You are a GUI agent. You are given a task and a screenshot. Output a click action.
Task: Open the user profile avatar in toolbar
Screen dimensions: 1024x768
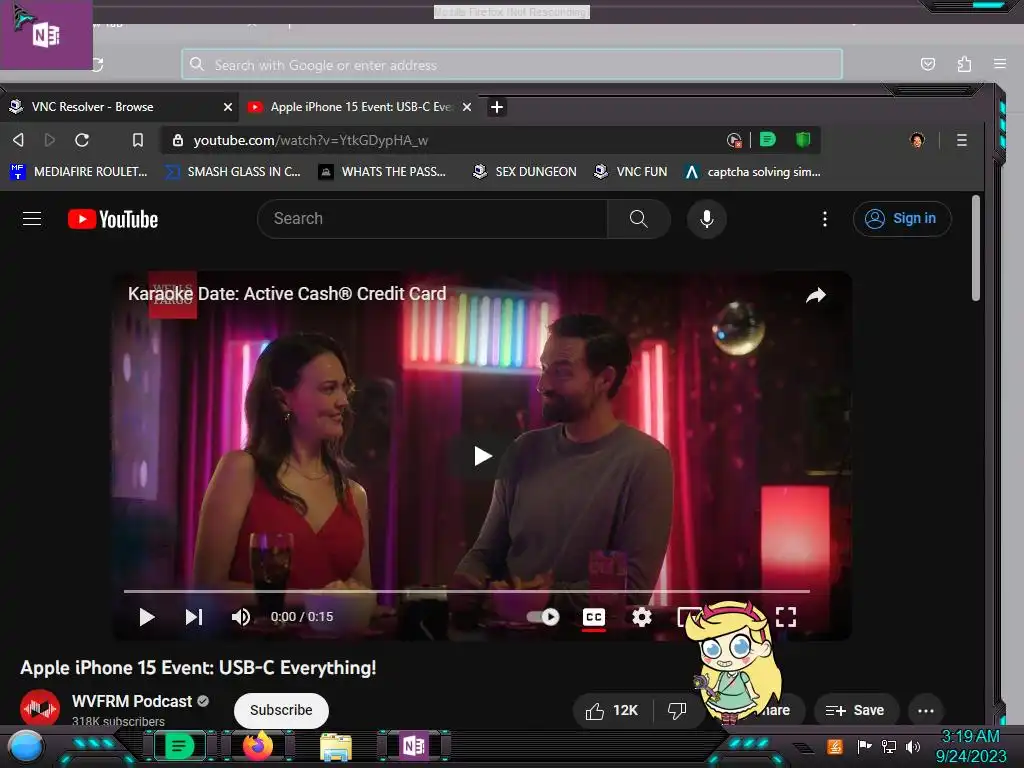tap(917, 140)
